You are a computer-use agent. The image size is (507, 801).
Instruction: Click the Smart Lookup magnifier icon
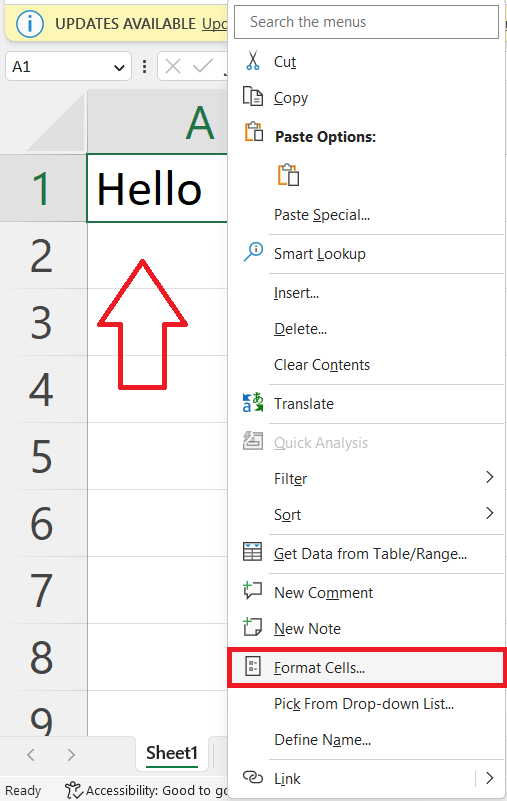253,252
